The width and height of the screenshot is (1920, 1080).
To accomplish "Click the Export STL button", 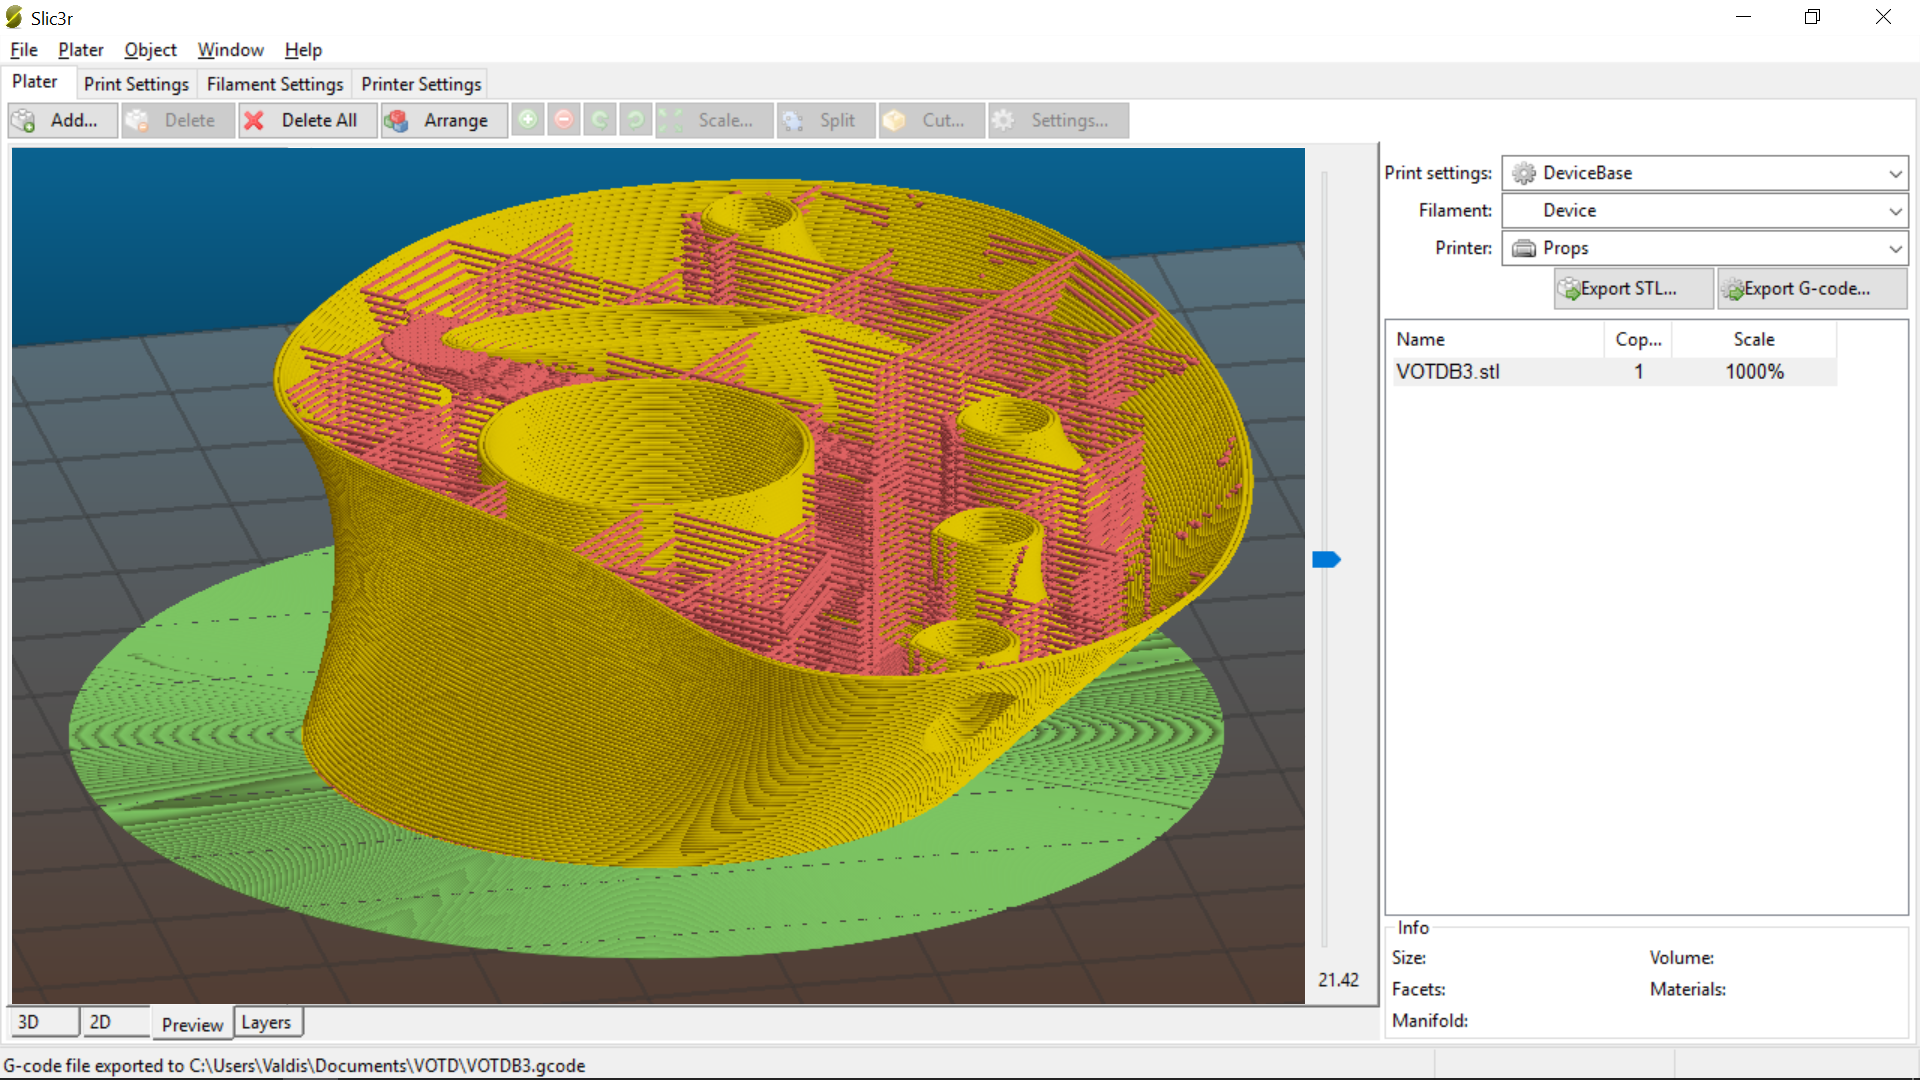I will 1633,288.
